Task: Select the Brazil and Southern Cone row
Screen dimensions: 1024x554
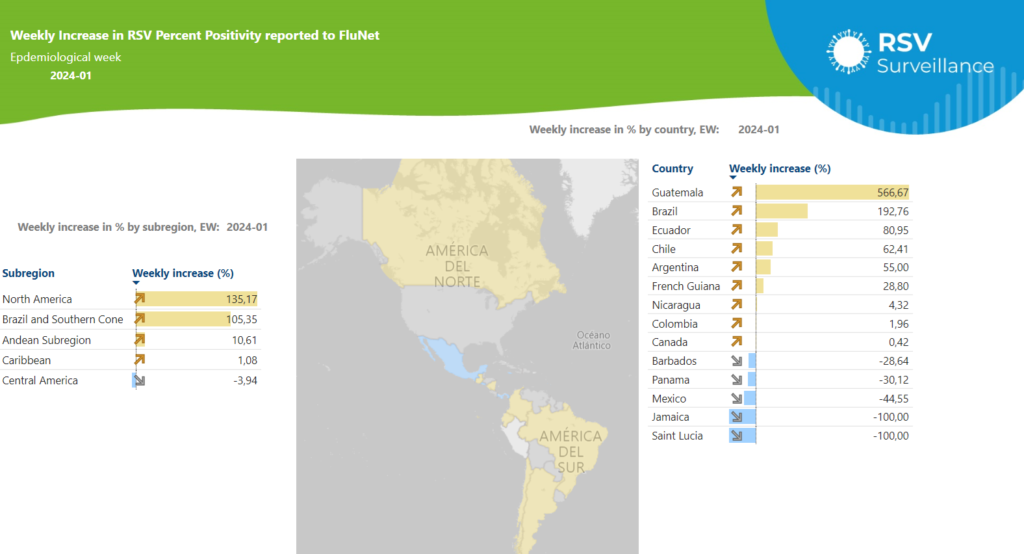Action: 130,319
